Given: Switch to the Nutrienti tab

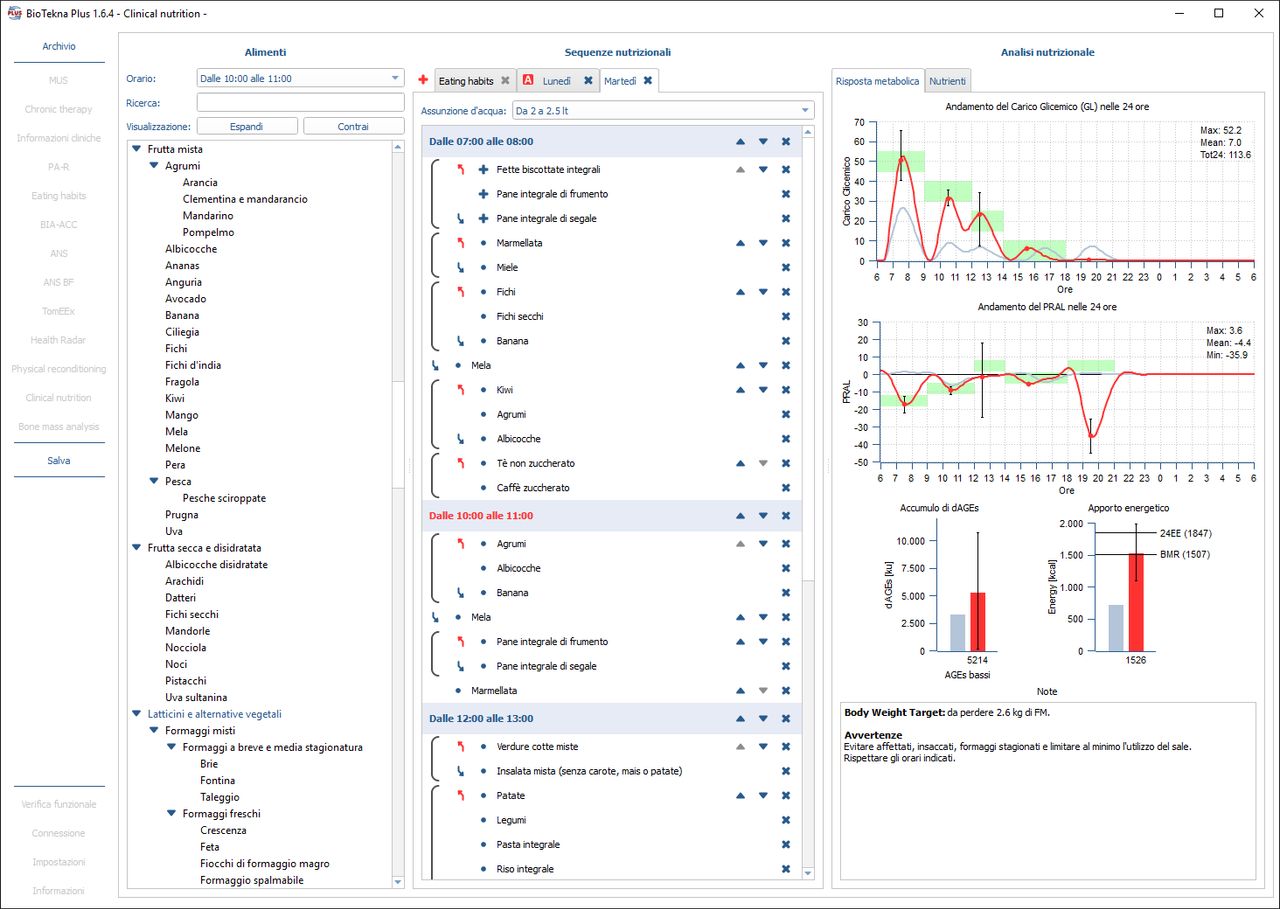Looking at the screenshot, I should pos(947,81).
